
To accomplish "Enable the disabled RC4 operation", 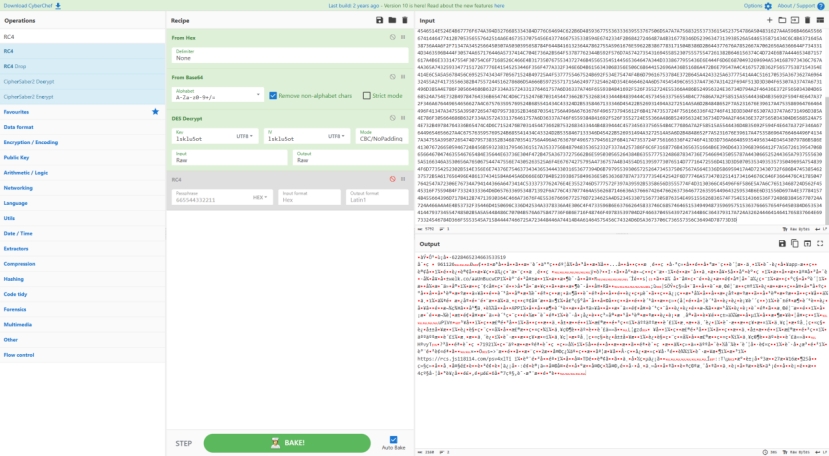I will point(391,180).
